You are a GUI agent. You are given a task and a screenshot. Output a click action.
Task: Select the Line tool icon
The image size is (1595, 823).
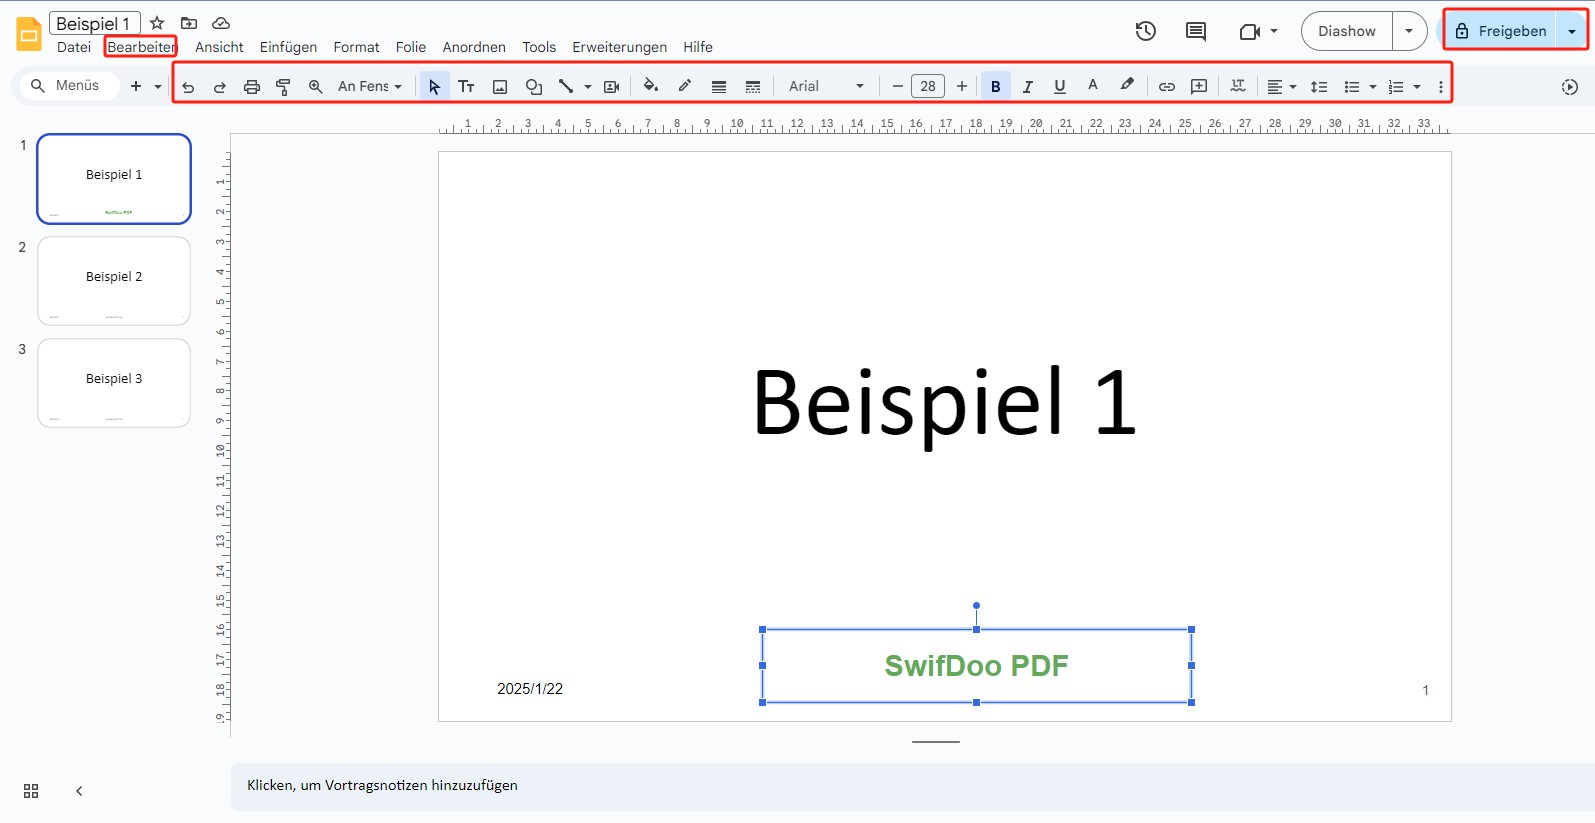coord(566,86)
